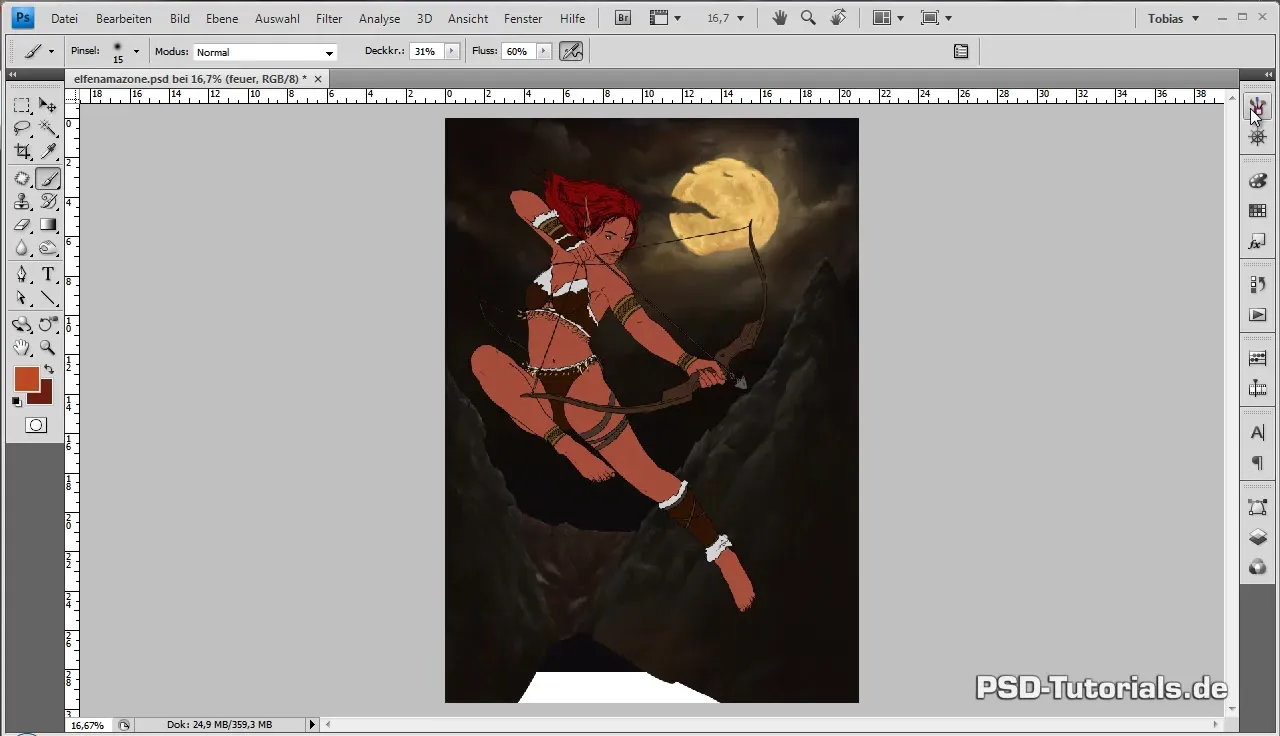1280x736 pixels.
Task: Swap foreground and background colors
Action: tap(49, 370)
